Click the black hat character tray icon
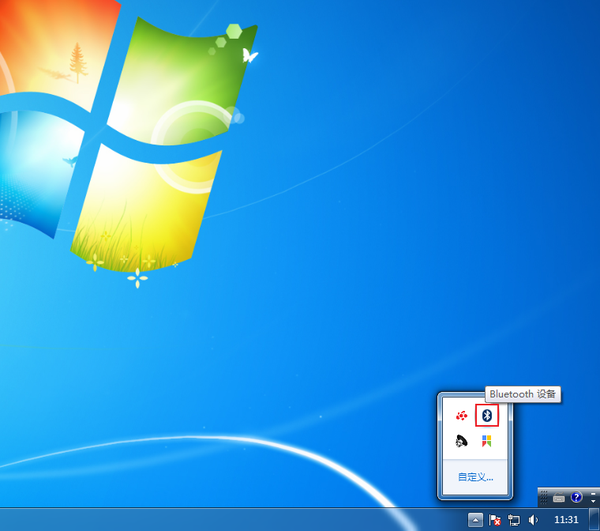 coord(461,441)
